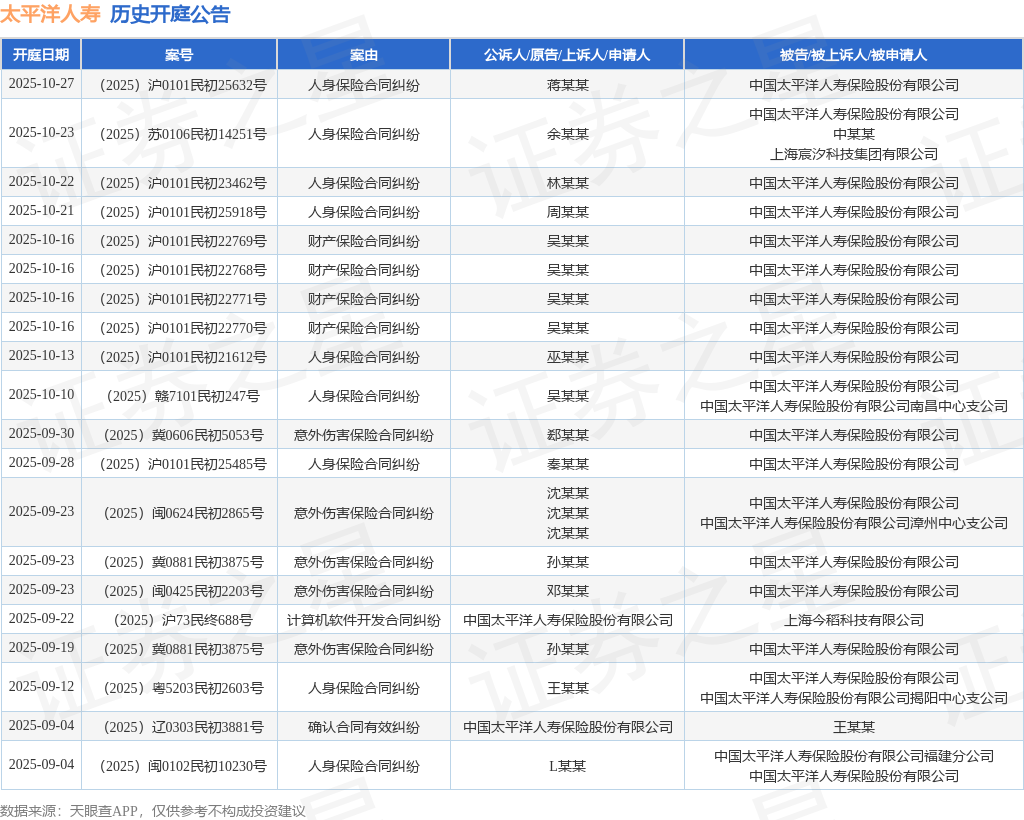Image resolution: width=1024 pixels, height=820 pixels.
Task: Select the 案号 column header
Action: [179, 55]
